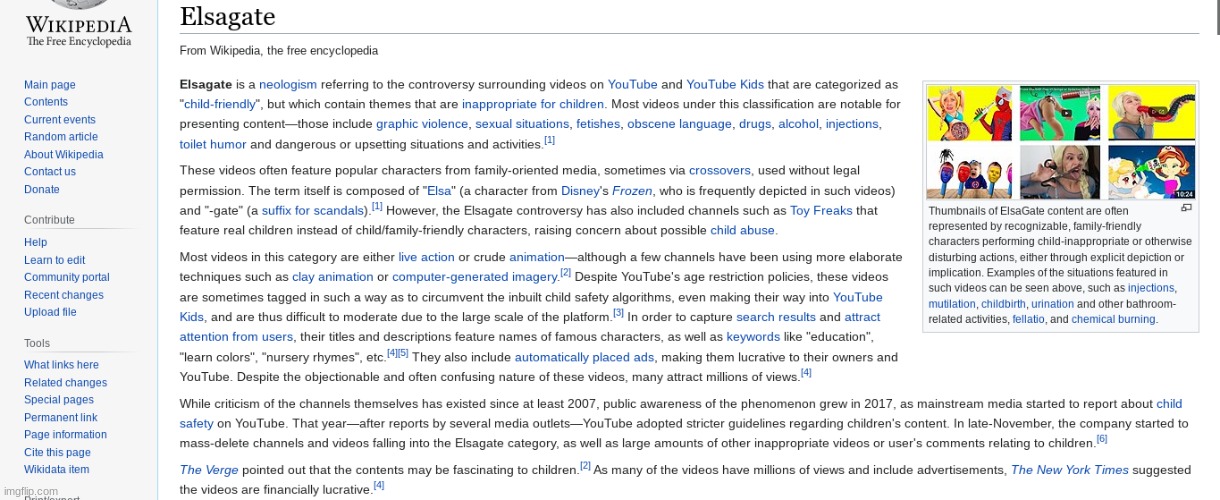Follow the clay animation link
This screenshot has height=500, width=1220.
coord(331,277)
